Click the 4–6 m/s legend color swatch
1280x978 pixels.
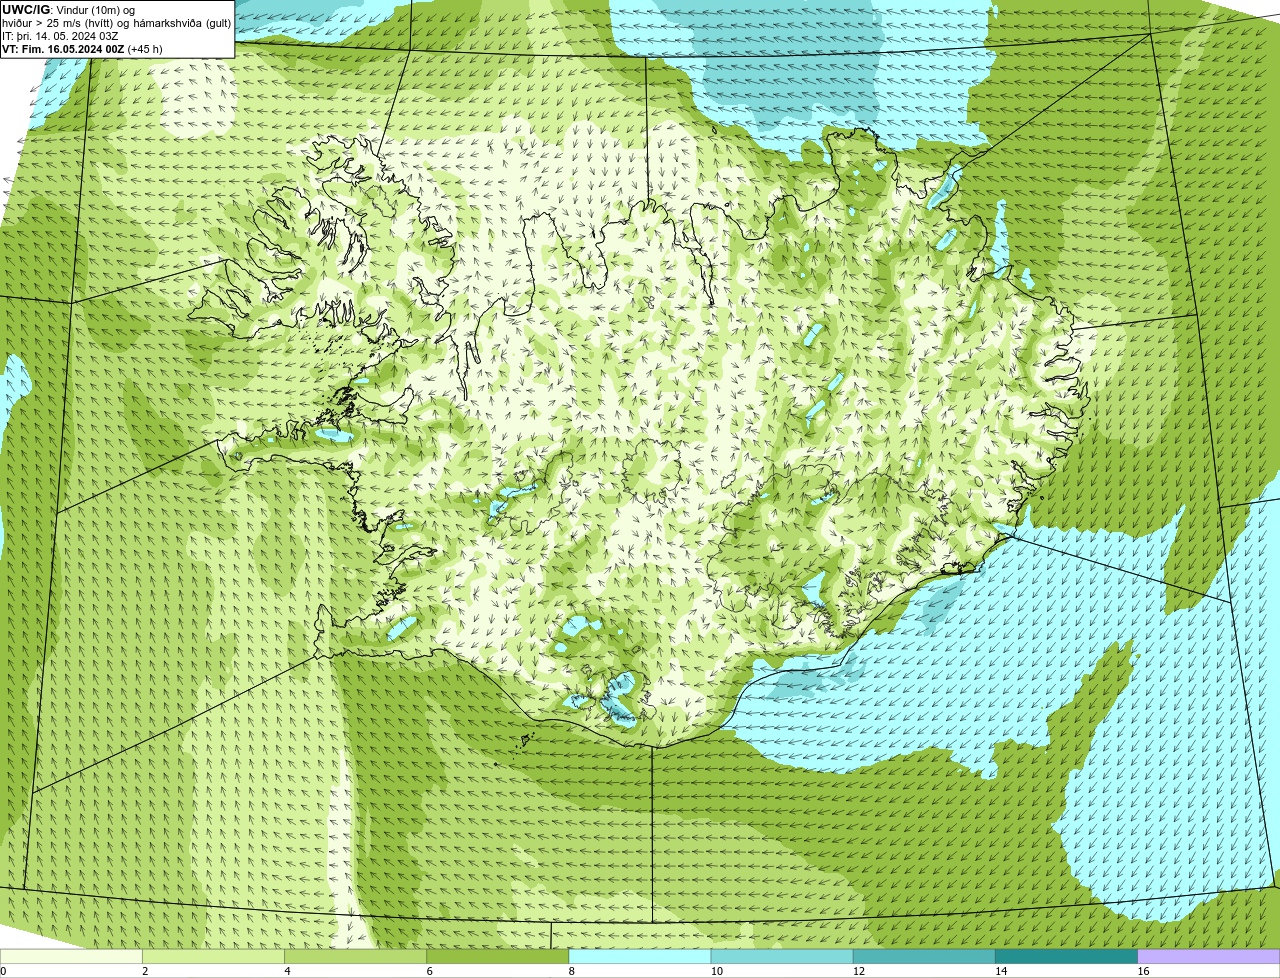click(x=356, y=956)
